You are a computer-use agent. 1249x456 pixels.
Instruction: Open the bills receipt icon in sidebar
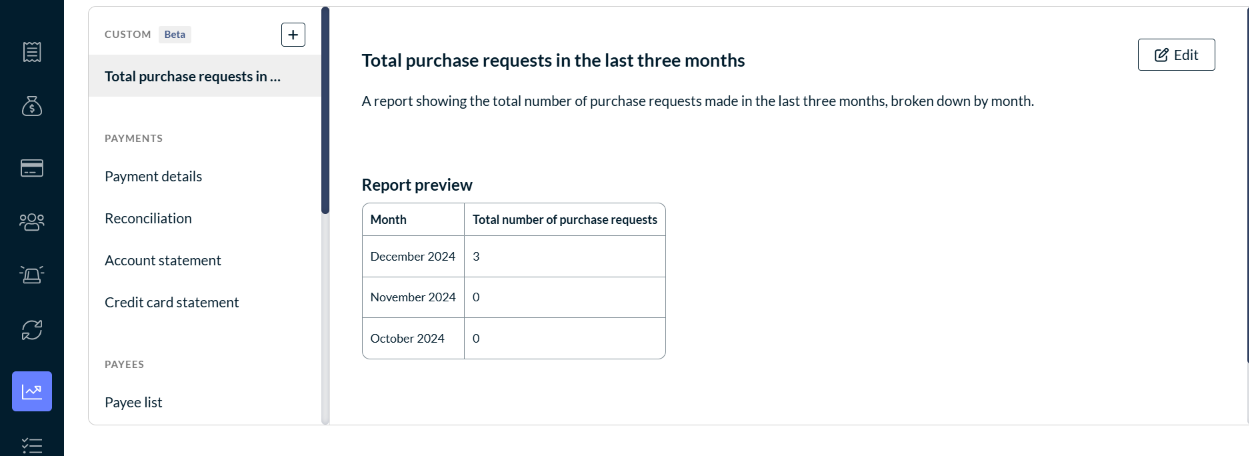[31, 53]
